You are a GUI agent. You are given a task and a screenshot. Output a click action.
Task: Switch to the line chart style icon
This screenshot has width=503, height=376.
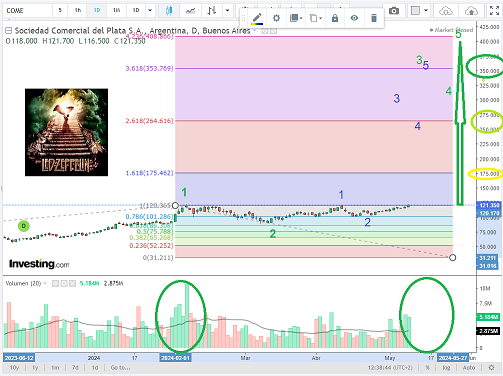pos(191,10)
